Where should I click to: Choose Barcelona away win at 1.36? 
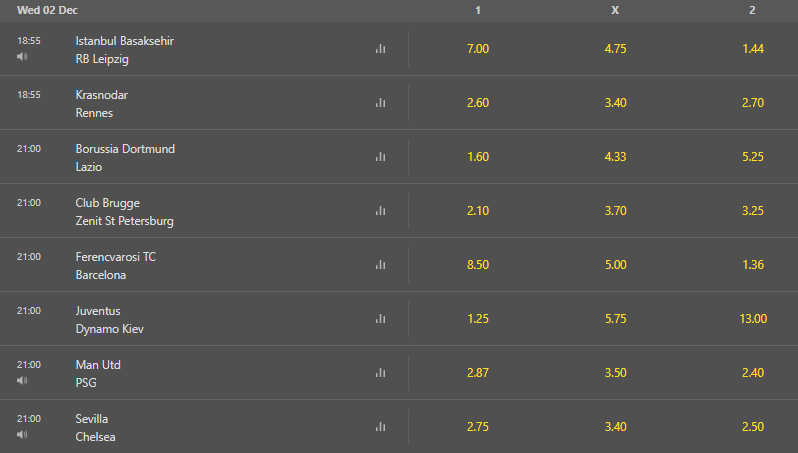753,265
